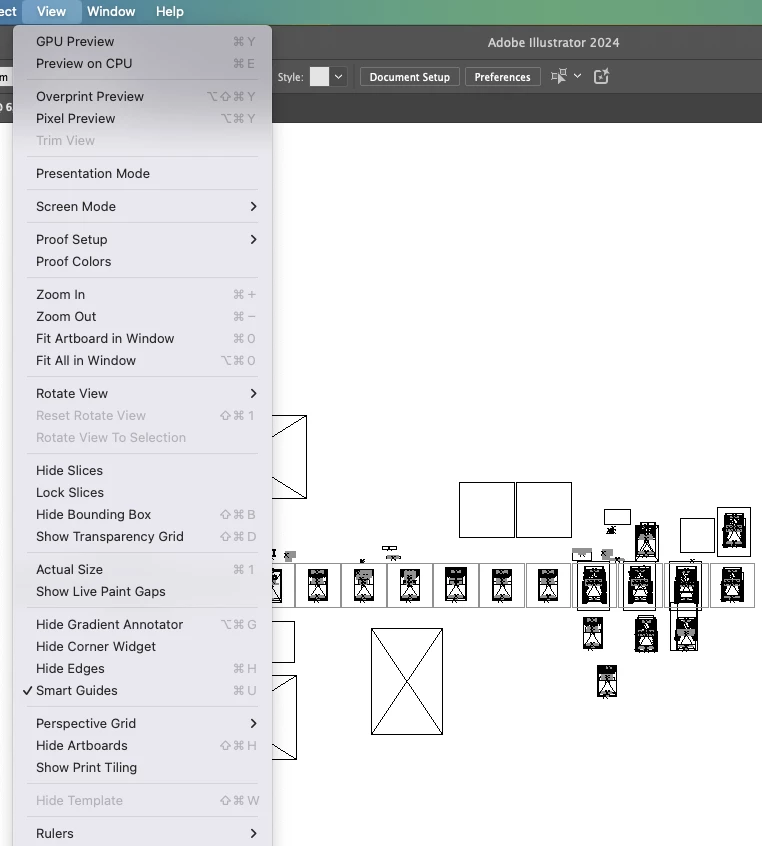
Task: Click the Document Setup button
Action: coord(410,77)
